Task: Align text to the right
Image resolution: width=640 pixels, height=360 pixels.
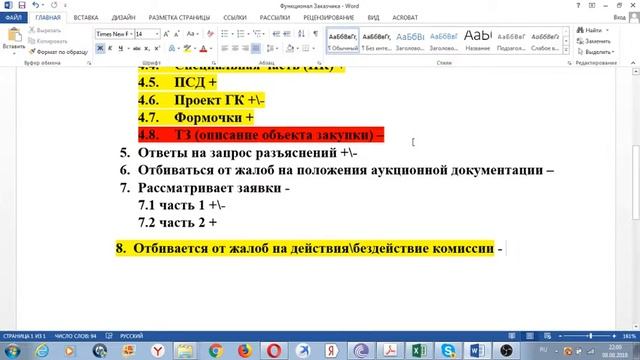Action: point(245,48)
